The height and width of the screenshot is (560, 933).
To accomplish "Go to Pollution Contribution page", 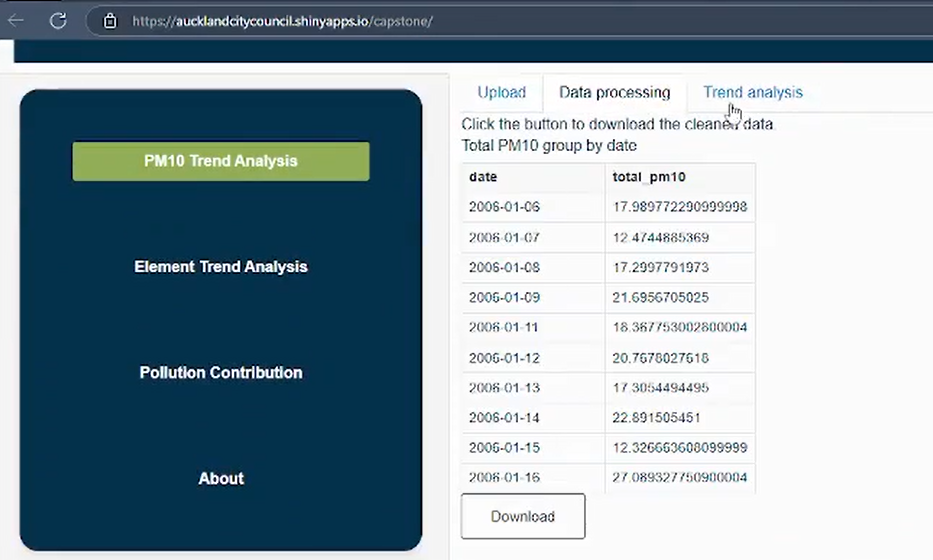I will [x=221, y=373].
